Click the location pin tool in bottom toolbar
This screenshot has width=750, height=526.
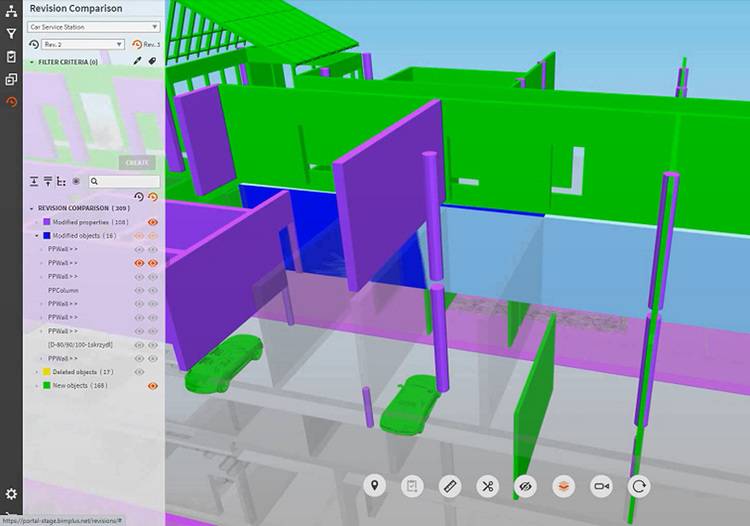pos(375,487)
